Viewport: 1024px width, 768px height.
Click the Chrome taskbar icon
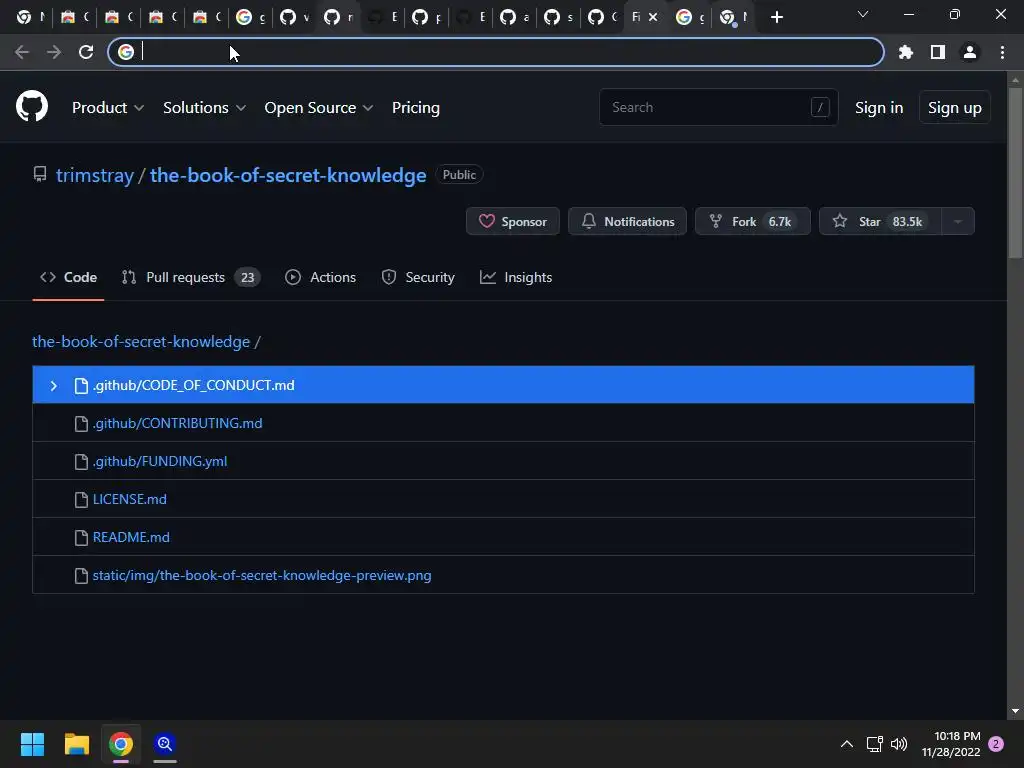[x=121, y=744]
